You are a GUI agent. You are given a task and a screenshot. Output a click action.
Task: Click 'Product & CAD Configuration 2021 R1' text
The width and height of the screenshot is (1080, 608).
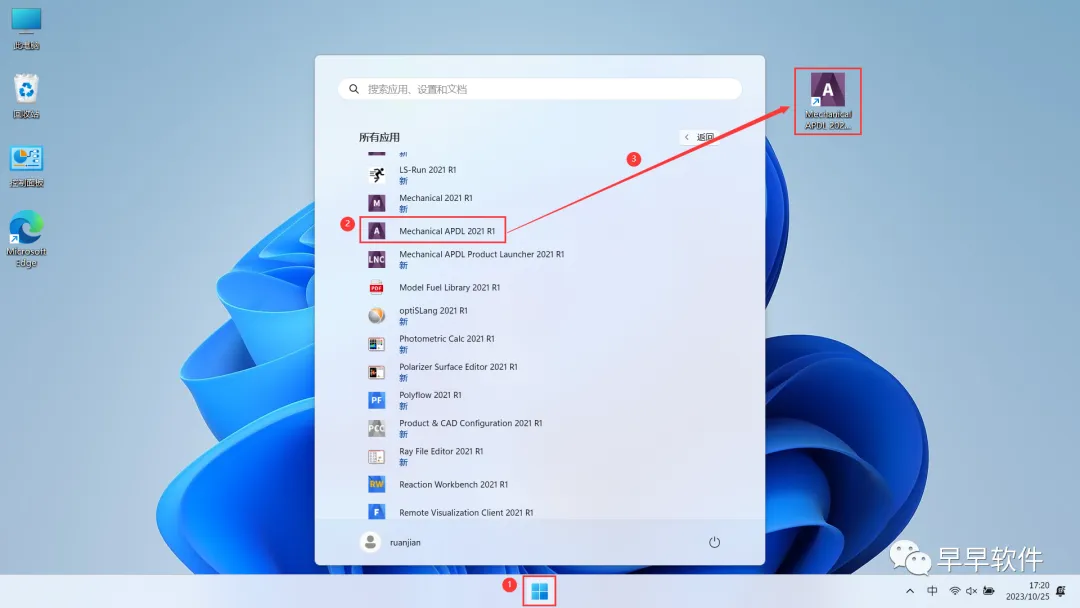(470, 423)
